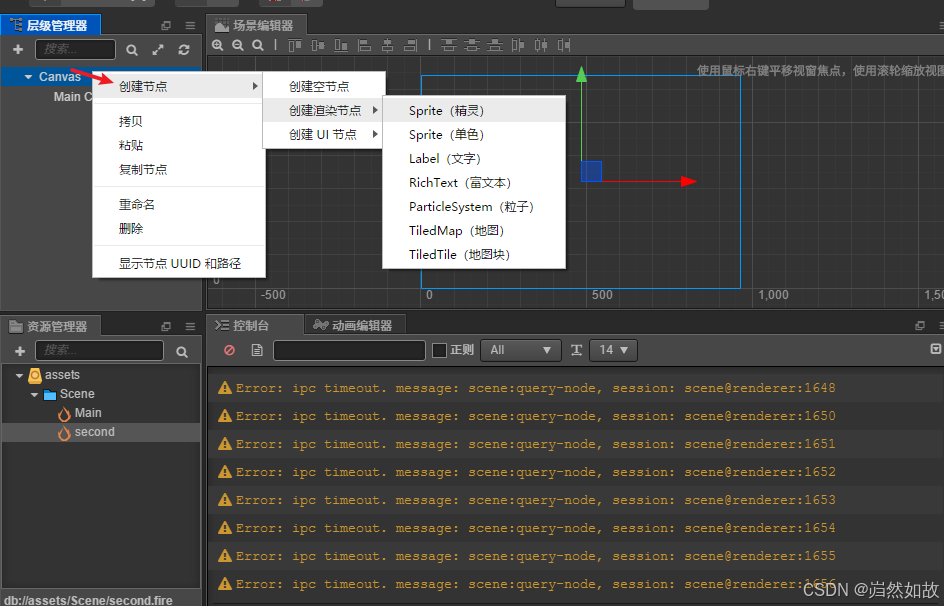The image size is (944, 606).
Task: Choose Label (文字) node
Action: 474,159
